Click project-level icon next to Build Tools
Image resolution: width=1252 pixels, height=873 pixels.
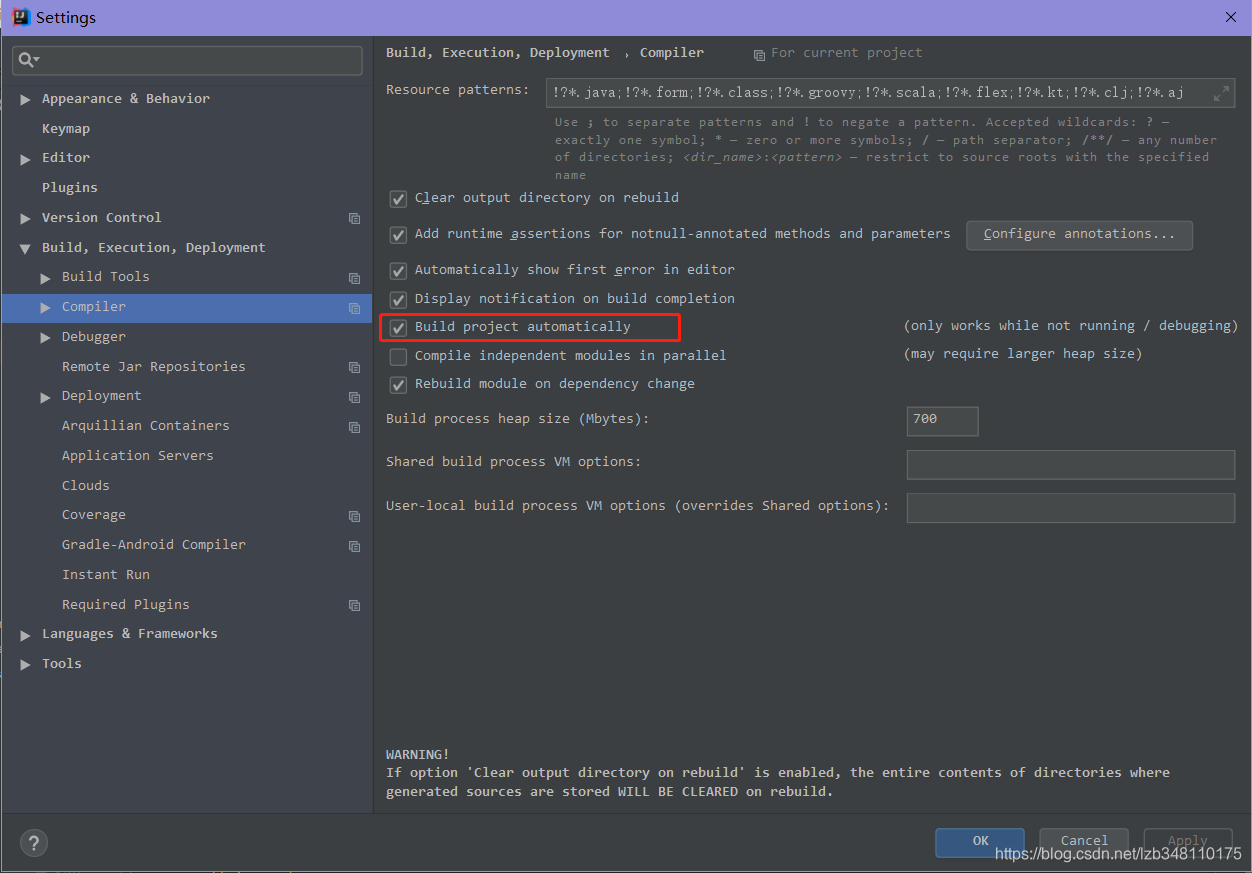(x=354, y=278)
